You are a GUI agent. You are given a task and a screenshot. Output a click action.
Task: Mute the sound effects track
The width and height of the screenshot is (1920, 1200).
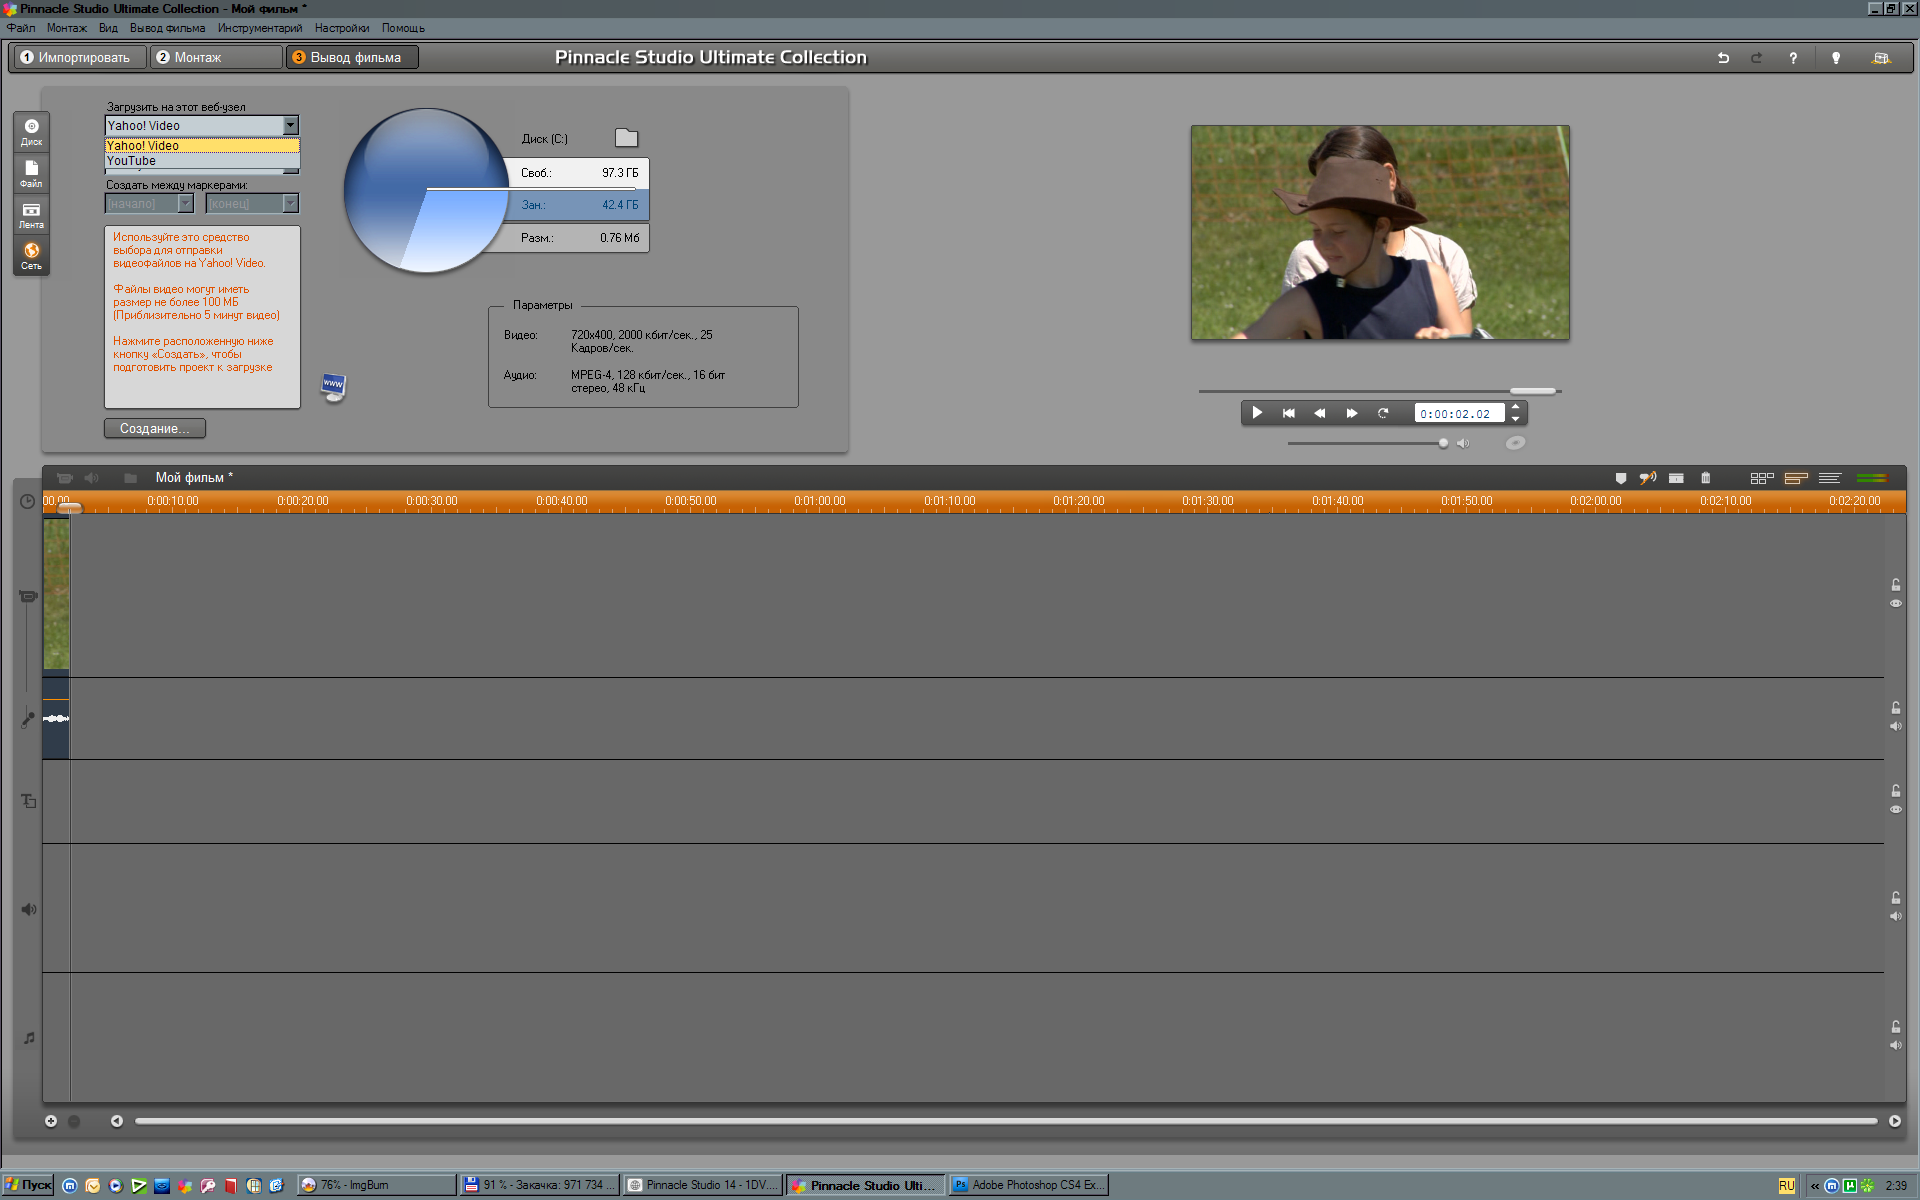coord(1895,916)
